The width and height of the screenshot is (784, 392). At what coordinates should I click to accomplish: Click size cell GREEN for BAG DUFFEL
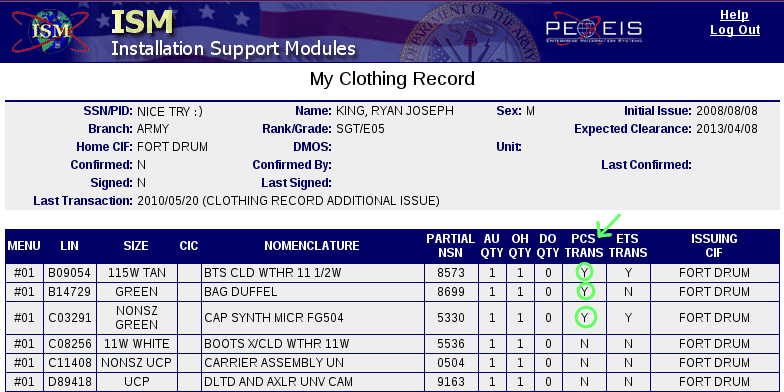click(136, 292)
